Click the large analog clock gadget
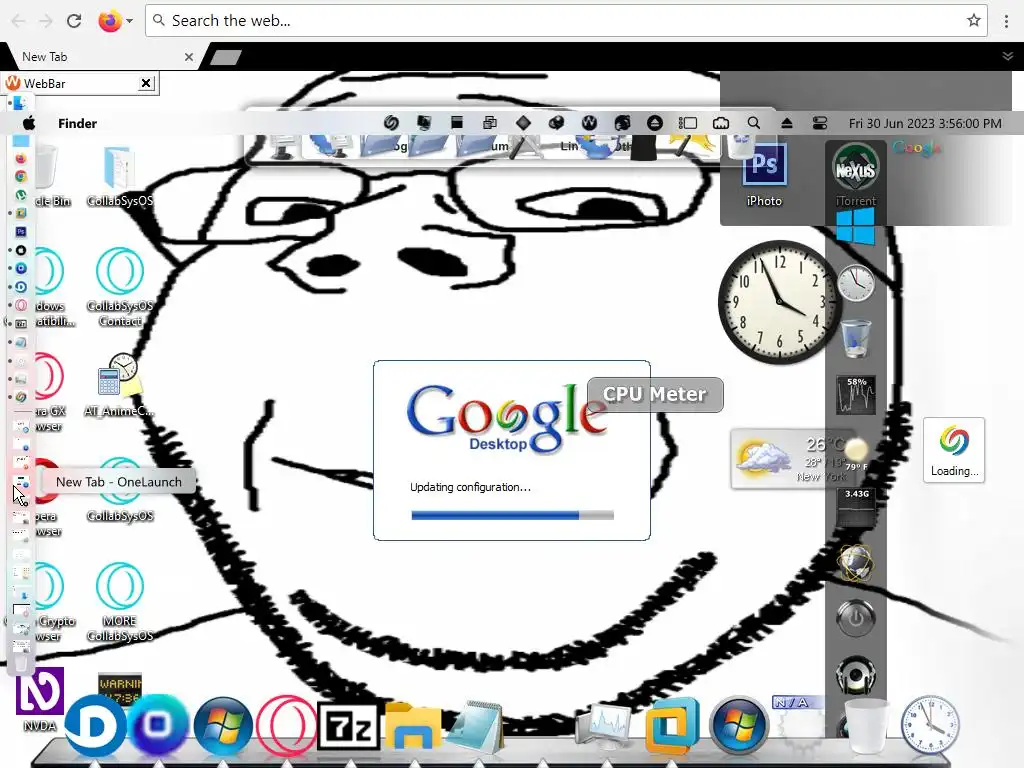This screenshot has height=768, width=1024. pyautogui.click(x=778, y=302)
